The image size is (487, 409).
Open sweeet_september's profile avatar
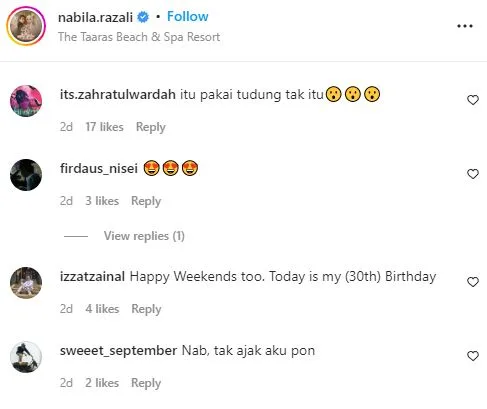coord(26,357)
